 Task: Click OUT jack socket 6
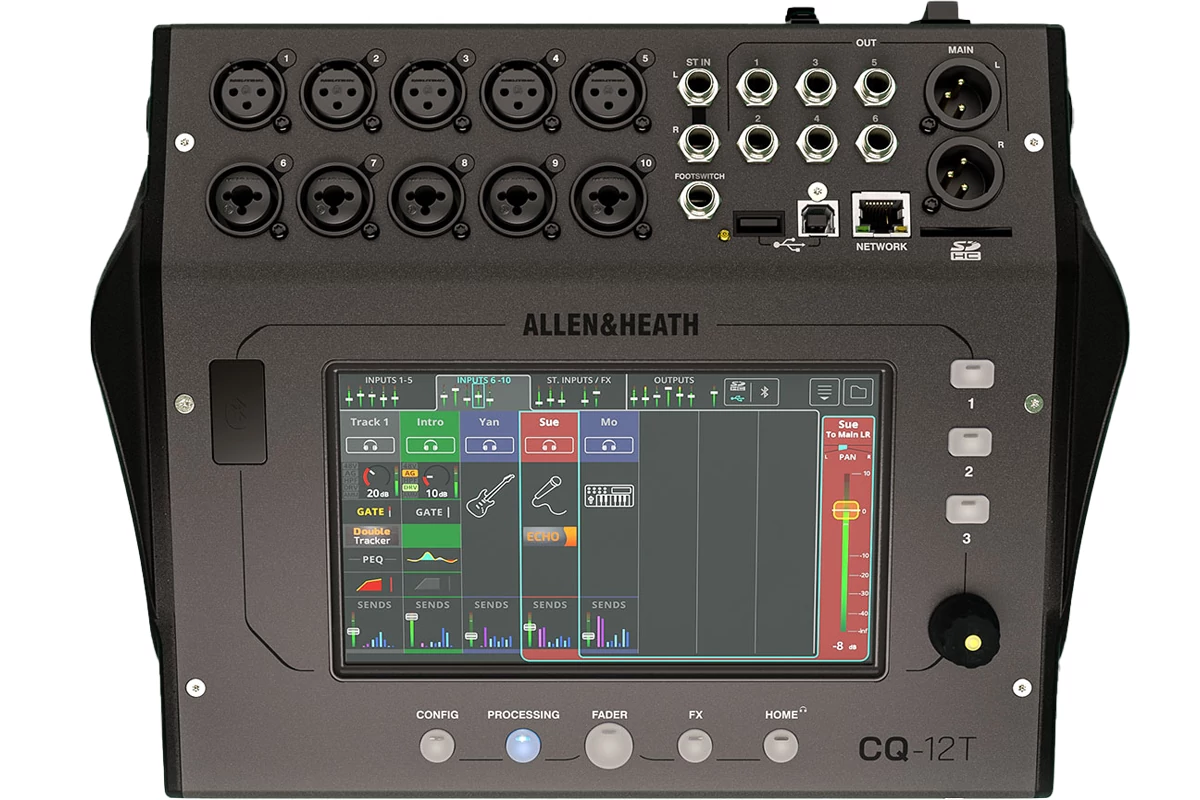point(874,143)
